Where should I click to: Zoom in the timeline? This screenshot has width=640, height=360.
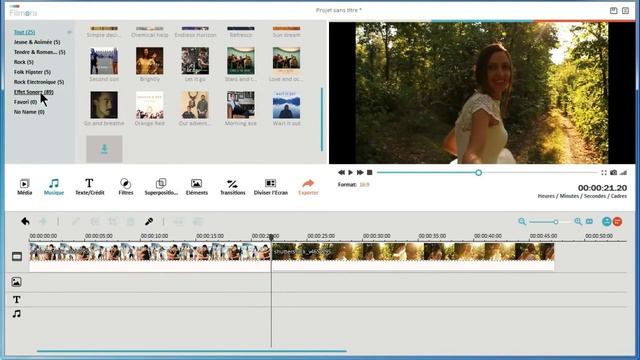coord(578,222)
